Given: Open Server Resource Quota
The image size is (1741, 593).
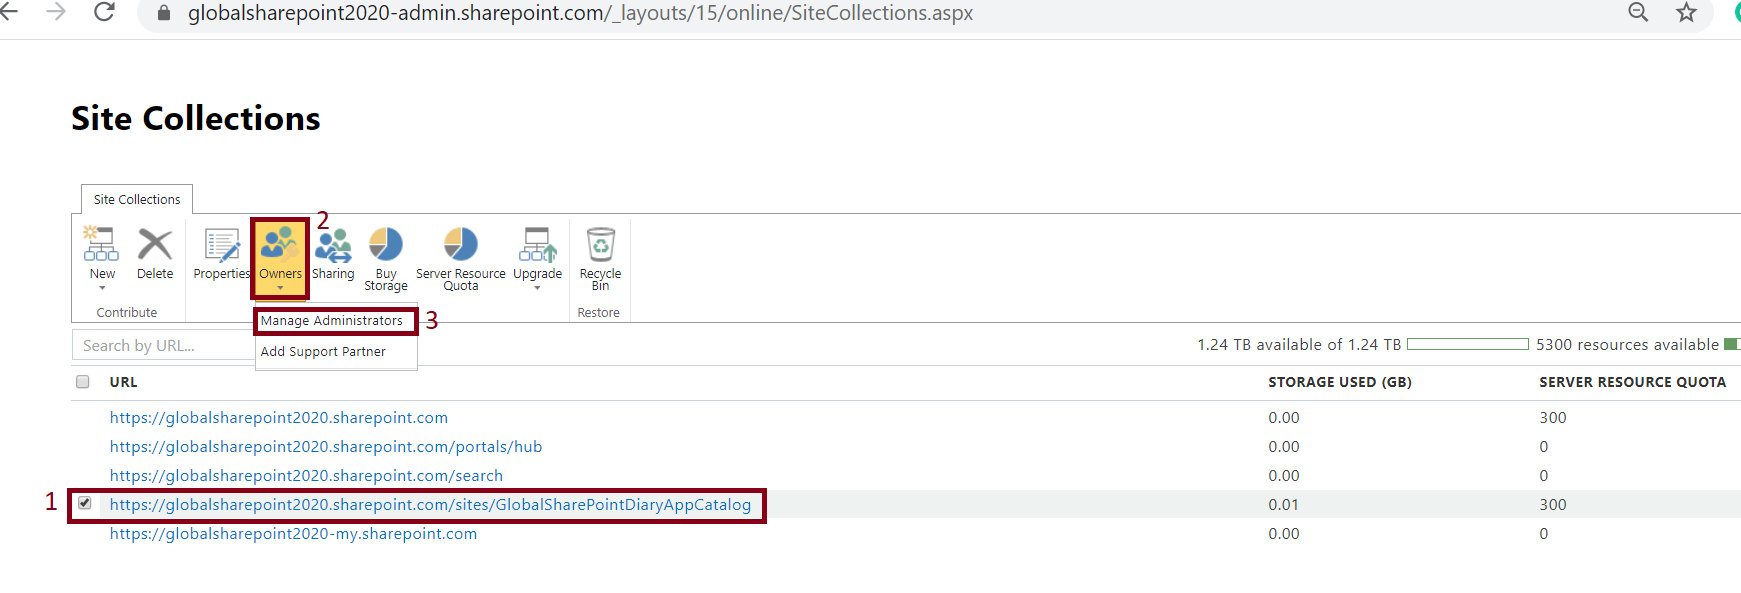Looking at the screenshot, I should tap(461, 244).
